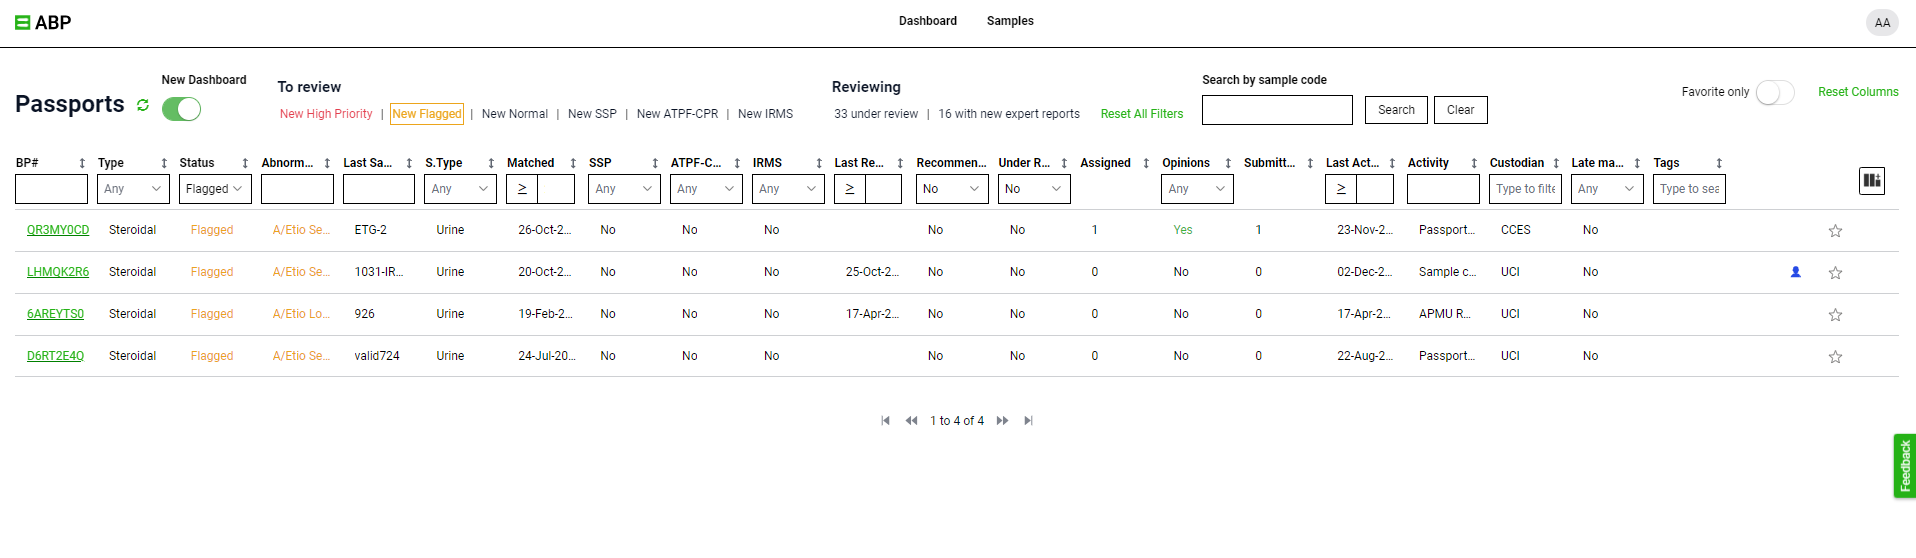Open the Type filter dropdown

(x=133, y=189)
